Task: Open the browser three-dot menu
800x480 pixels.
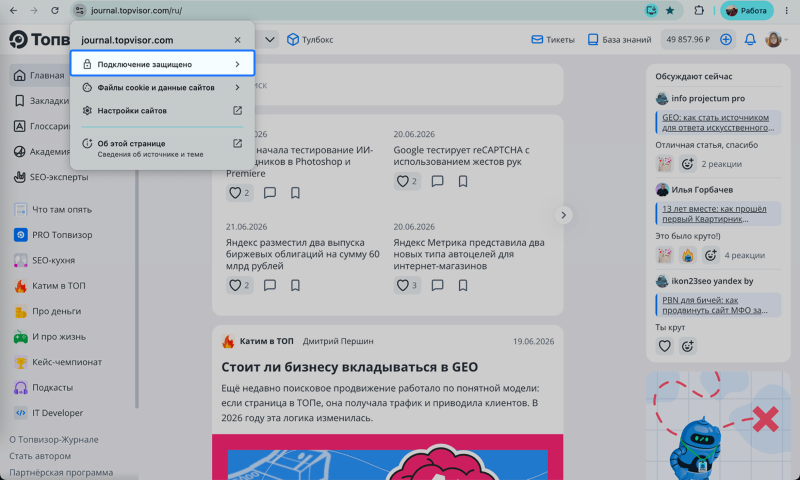Action: point(786,10)
